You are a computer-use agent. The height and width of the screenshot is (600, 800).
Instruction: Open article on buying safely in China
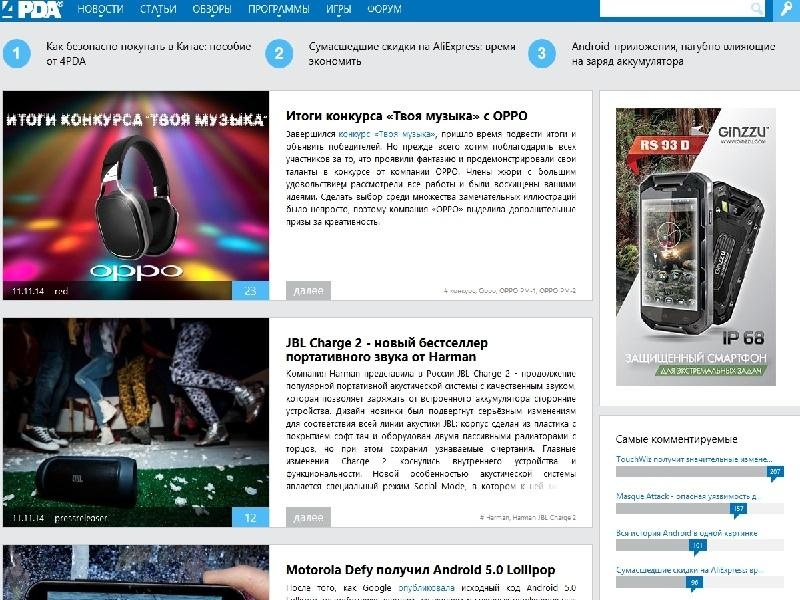[x=148, y=54]
